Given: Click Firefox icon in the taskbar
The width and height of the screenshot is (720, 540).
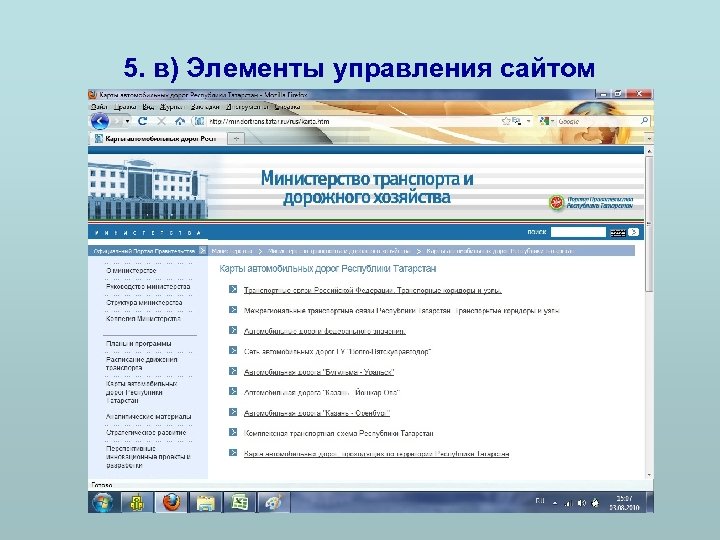Looking at the screenshot, I should click(171, 502).
